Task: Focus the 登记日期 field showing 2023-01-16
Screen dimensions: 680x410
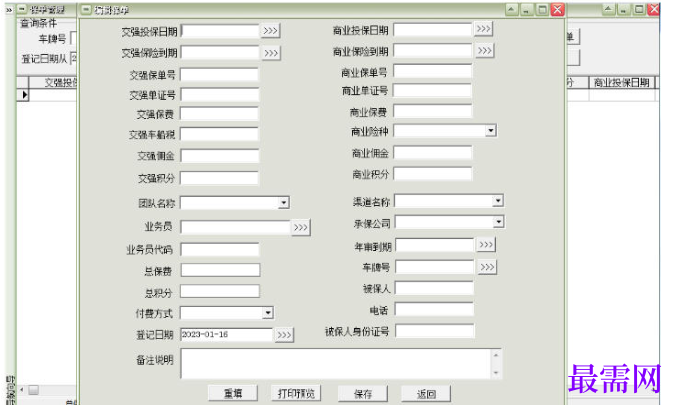Action: pos(227,335)
